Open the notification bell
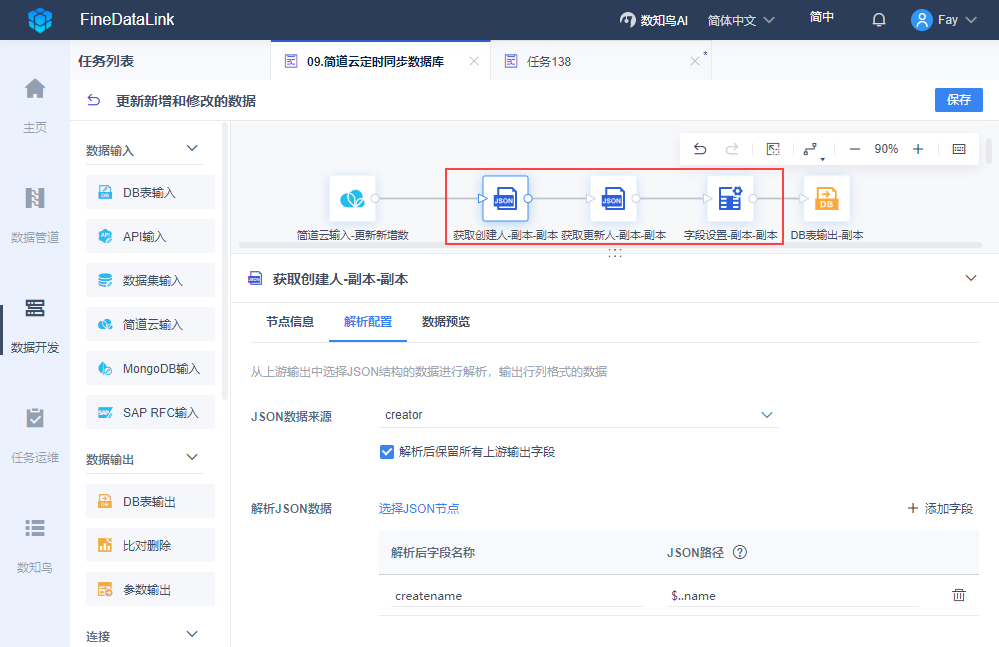 point(879,20)
